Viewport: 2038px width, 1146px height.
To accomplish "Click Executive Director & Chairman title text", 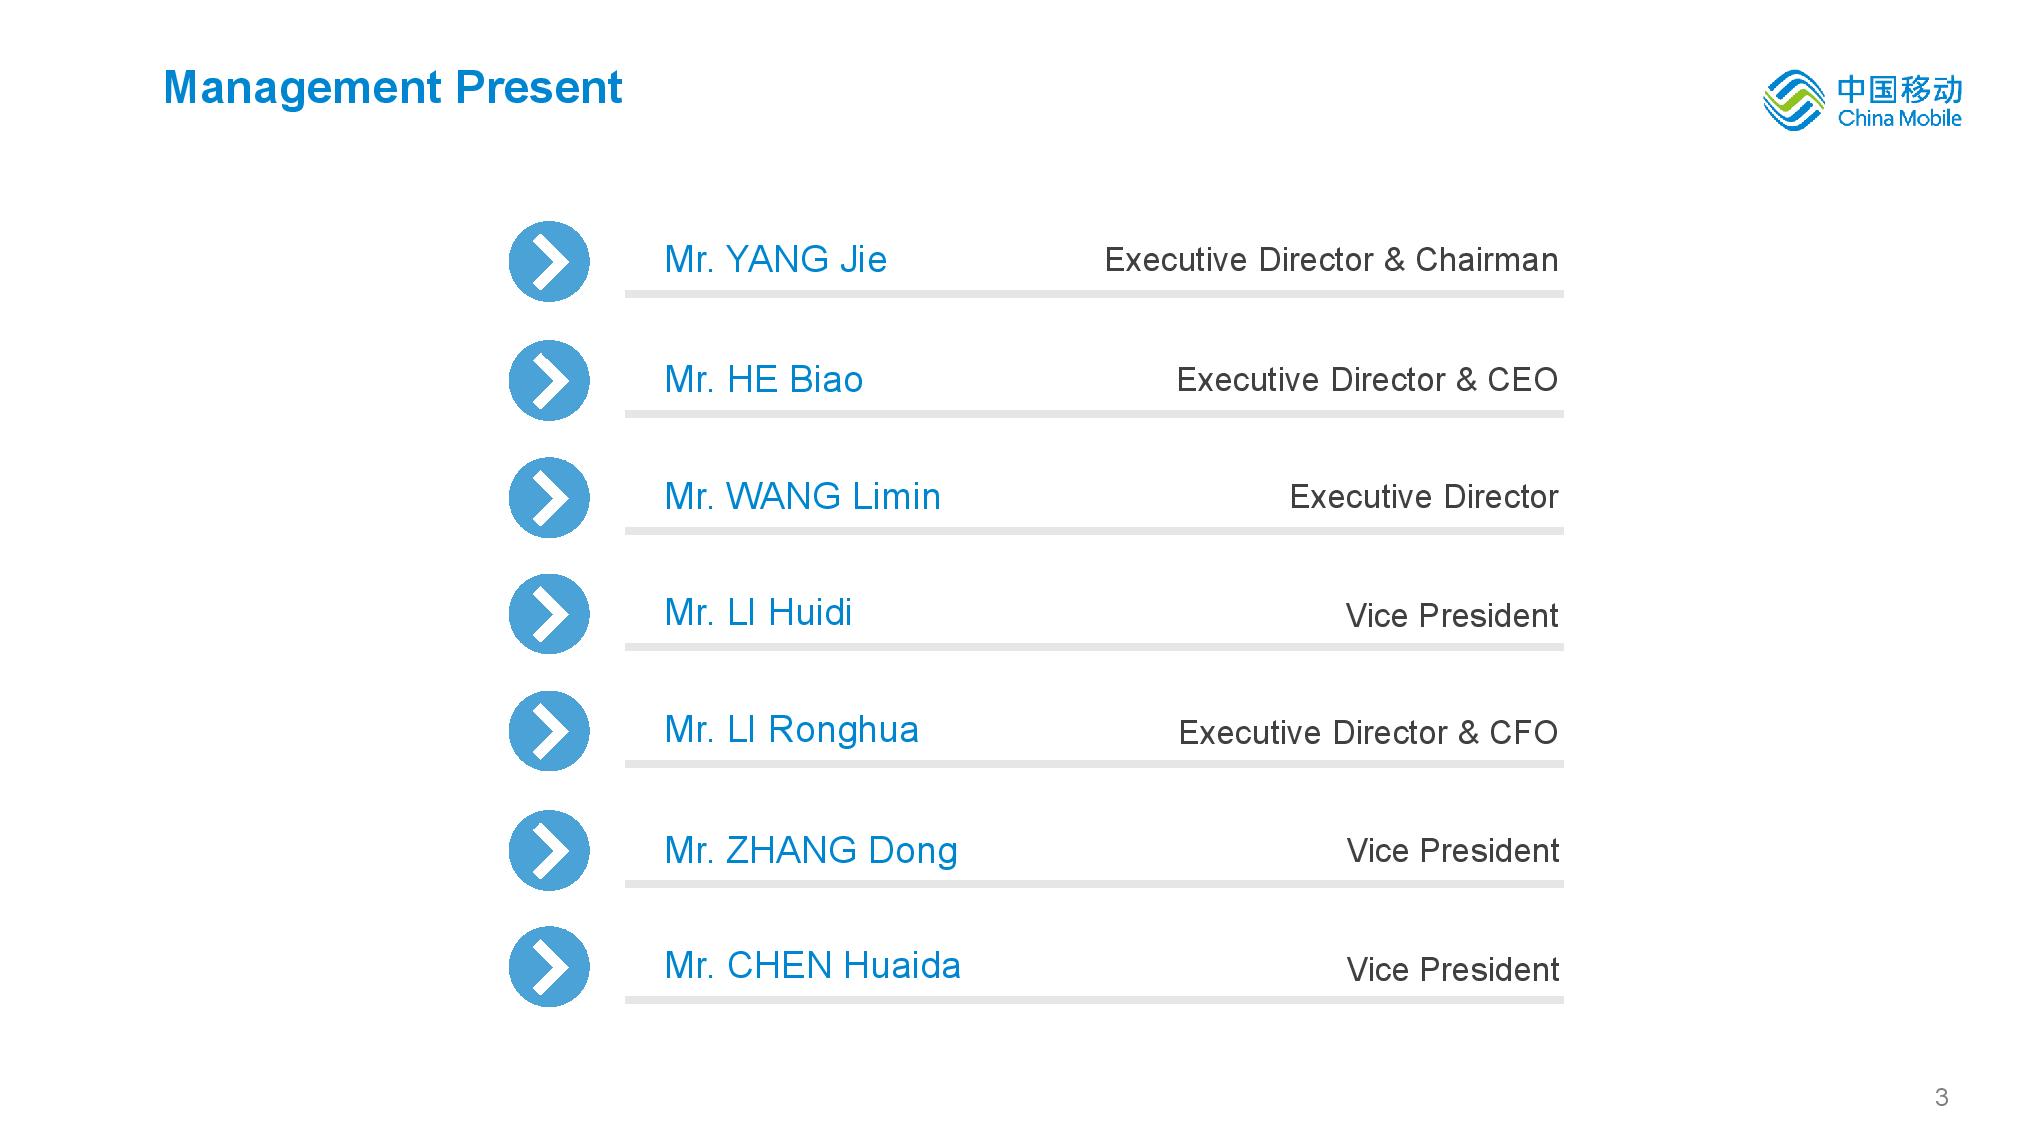I will click(1331, 260).
